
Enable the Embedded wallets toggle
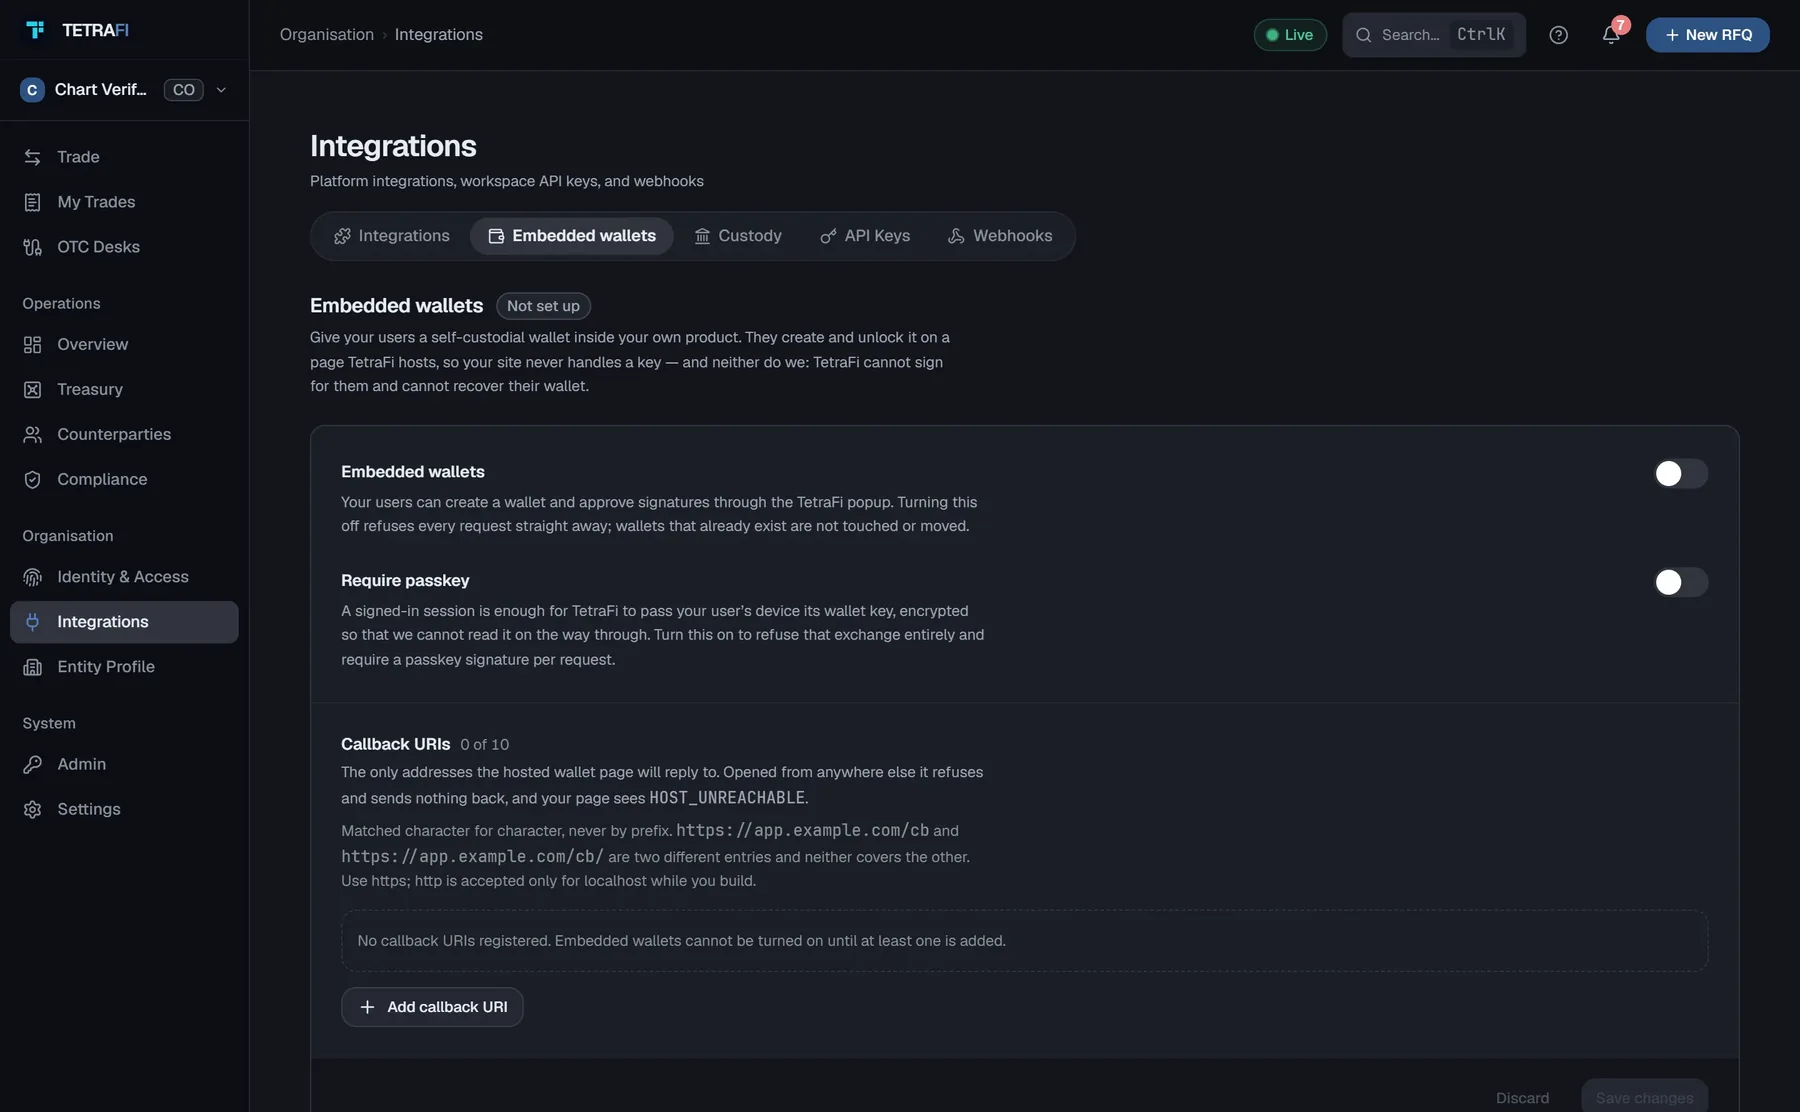pyautogui.click(x=1680, y=473)
